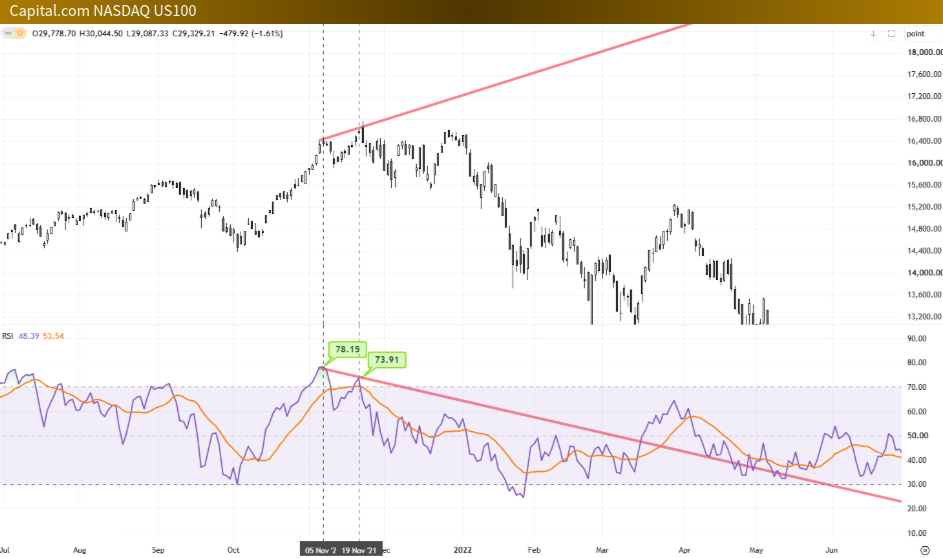The width and height of the screenshot is (943, 558).
Task: Click the 73.91 RSI callout label
Action: pos(387,360)
